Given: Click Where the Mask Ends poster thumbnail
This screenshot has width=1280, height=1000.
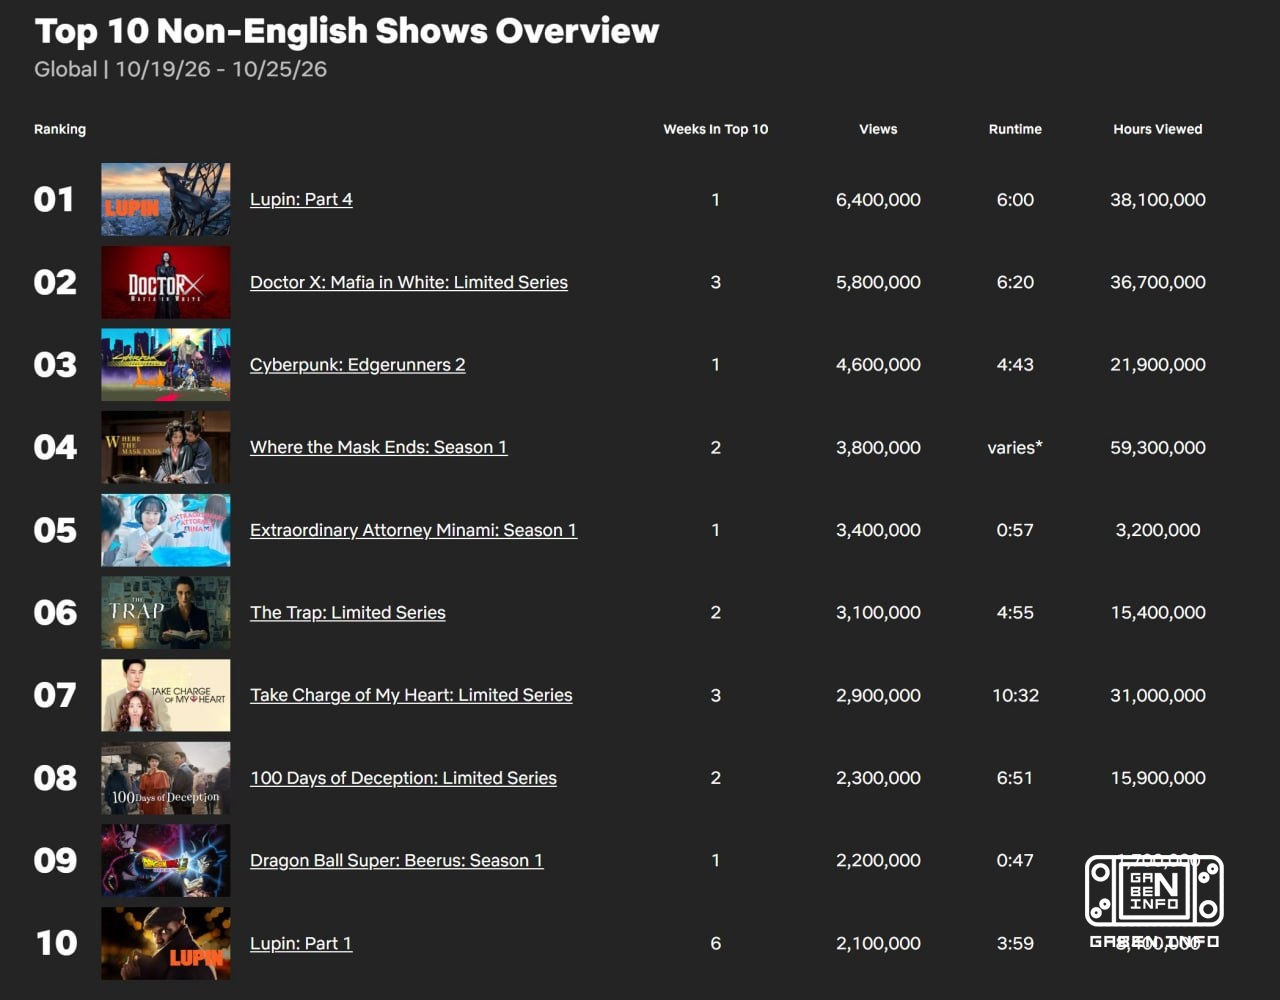Looking at the screenshot, I should (166, 447).
